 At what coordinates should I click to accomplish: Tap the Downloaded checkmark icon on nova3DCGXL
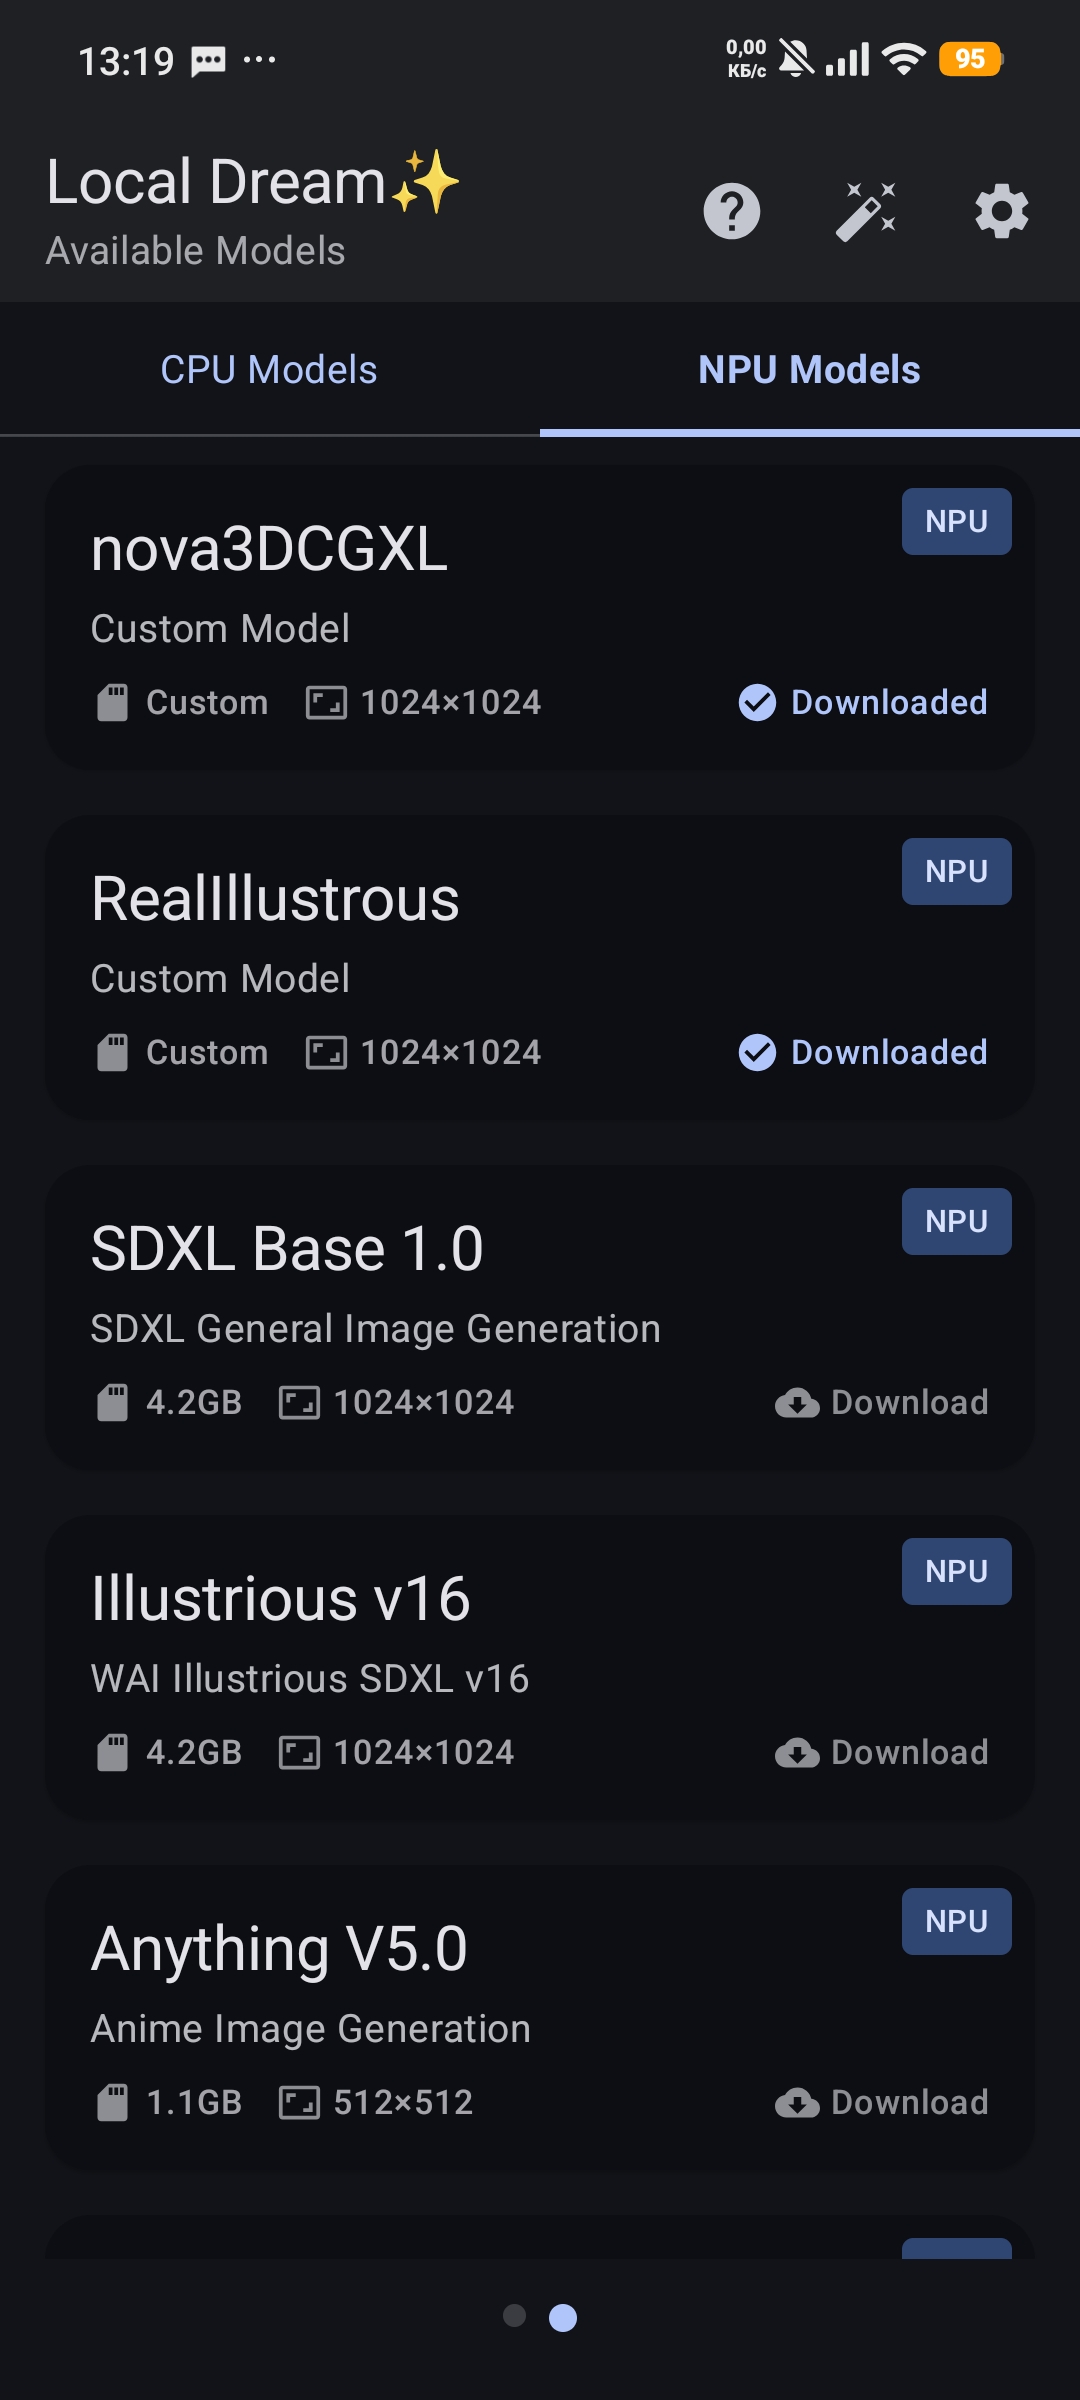click(x=757, y=703)
